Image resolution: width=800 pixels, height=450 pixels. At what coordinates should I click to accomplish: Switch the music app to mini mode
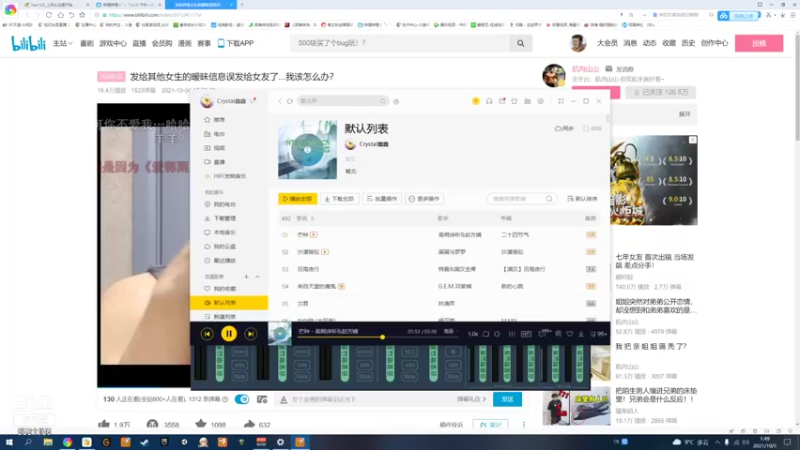pyautogui.click(x=561, y=101)
